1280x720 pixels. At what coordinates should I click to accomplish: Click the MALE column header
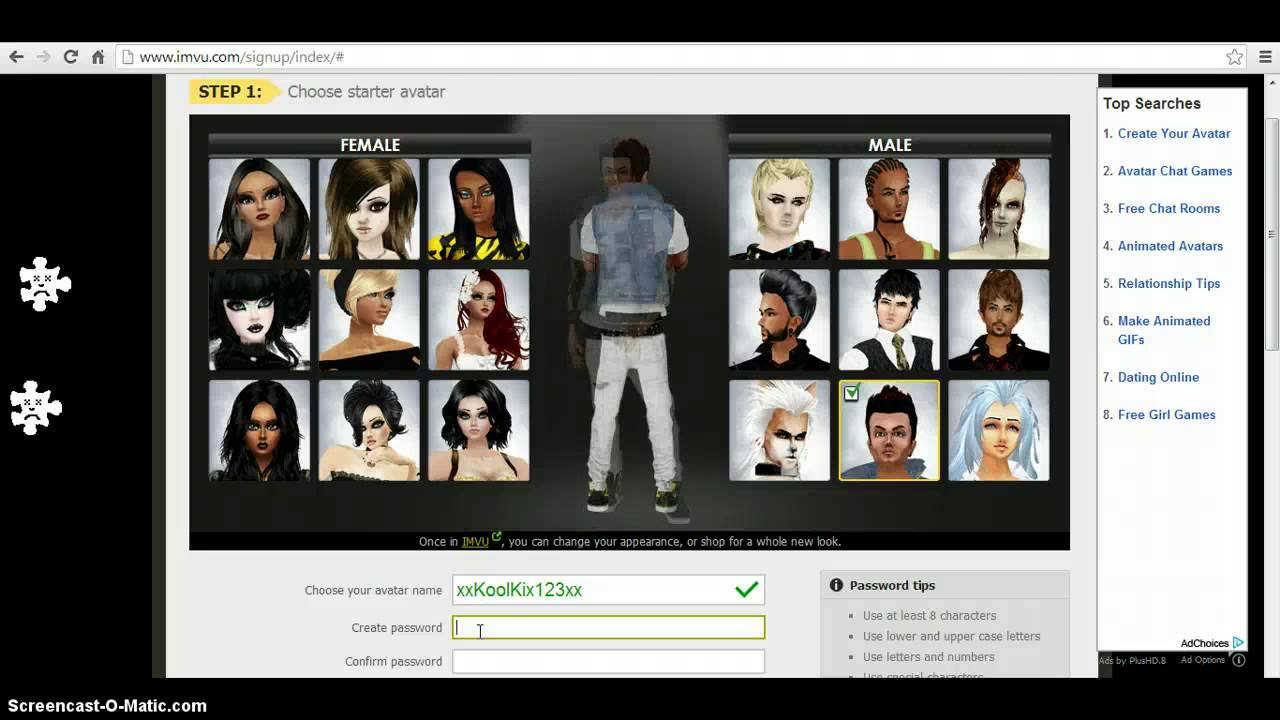(x=890, y=145)
